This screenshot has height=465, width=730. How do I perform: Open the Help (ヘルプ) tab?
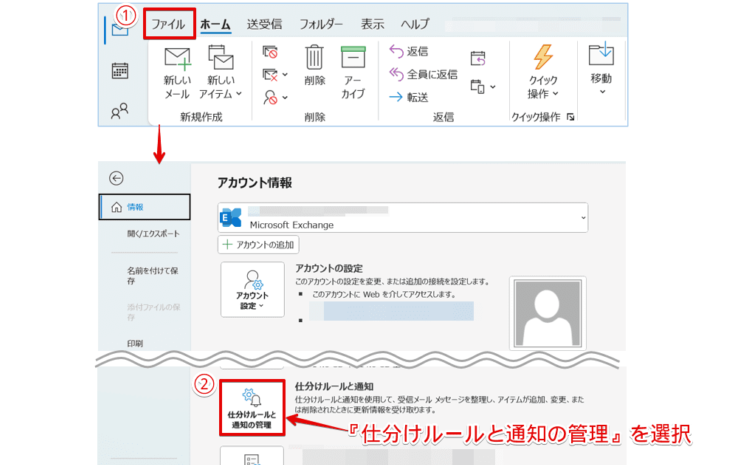[415, 23]
